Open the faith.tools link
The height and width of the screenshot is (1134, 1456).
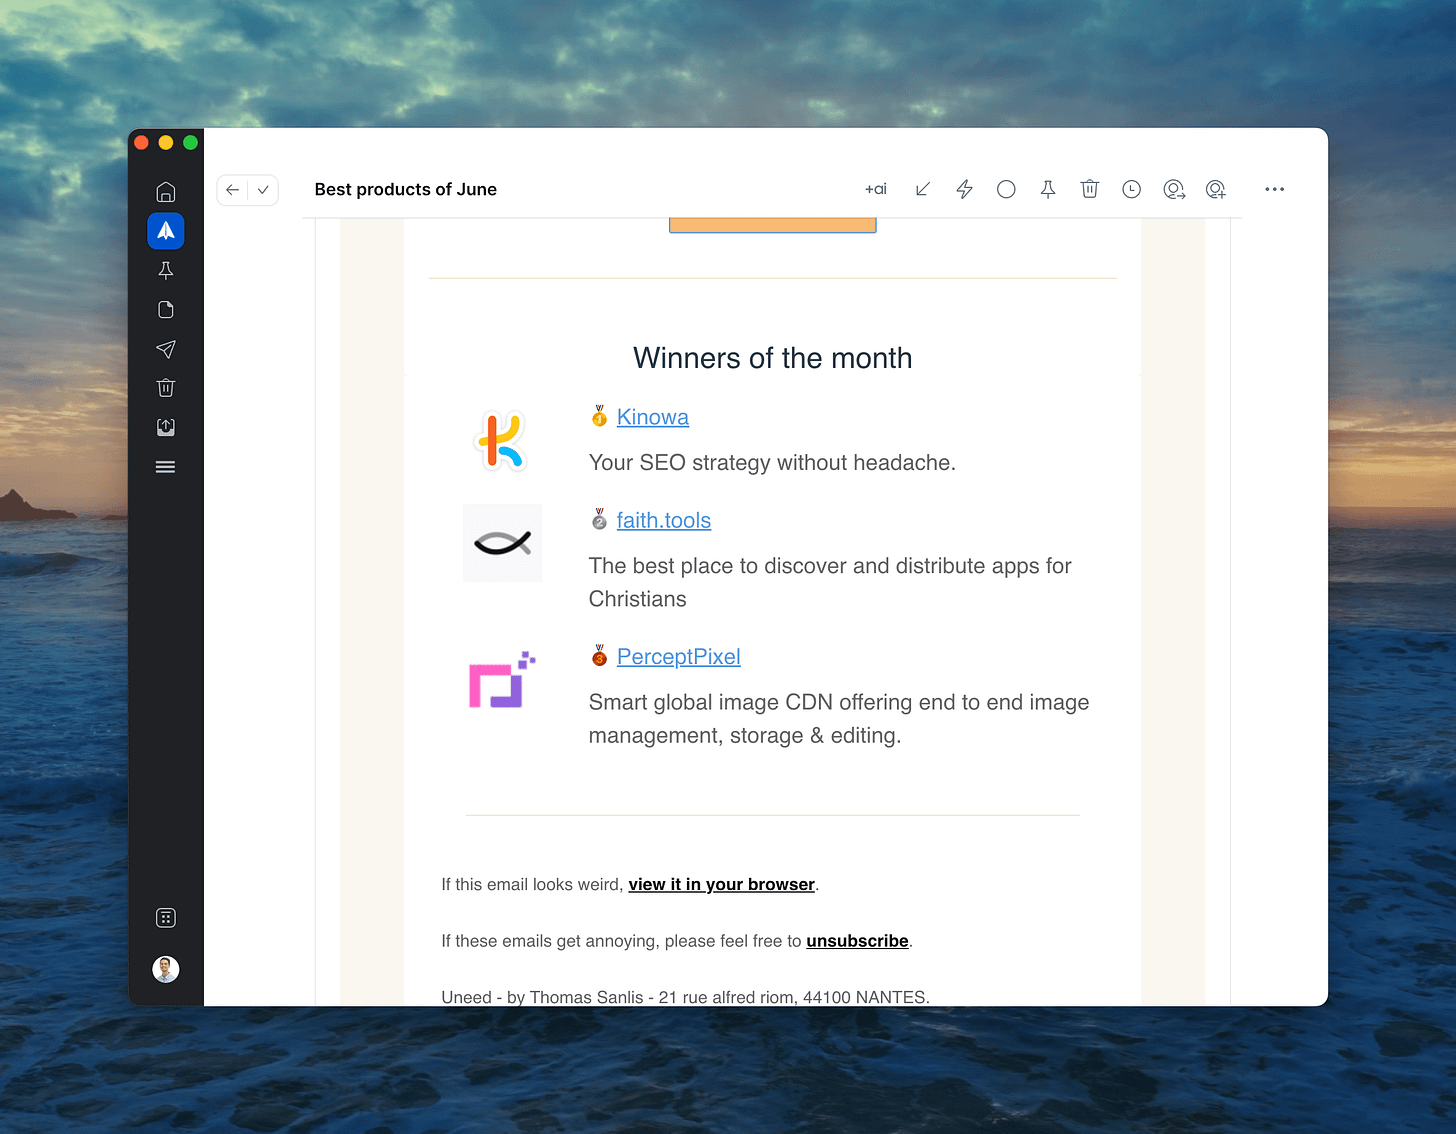[664, 520]
